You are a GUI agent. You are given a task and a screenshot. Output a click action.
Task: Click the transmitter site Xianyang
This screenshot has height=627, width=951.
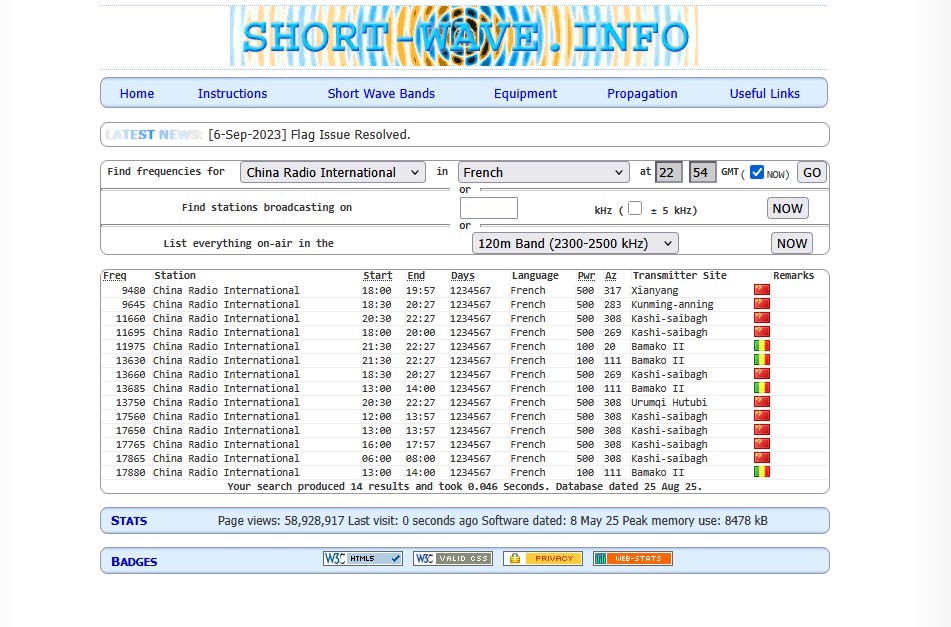654,290
